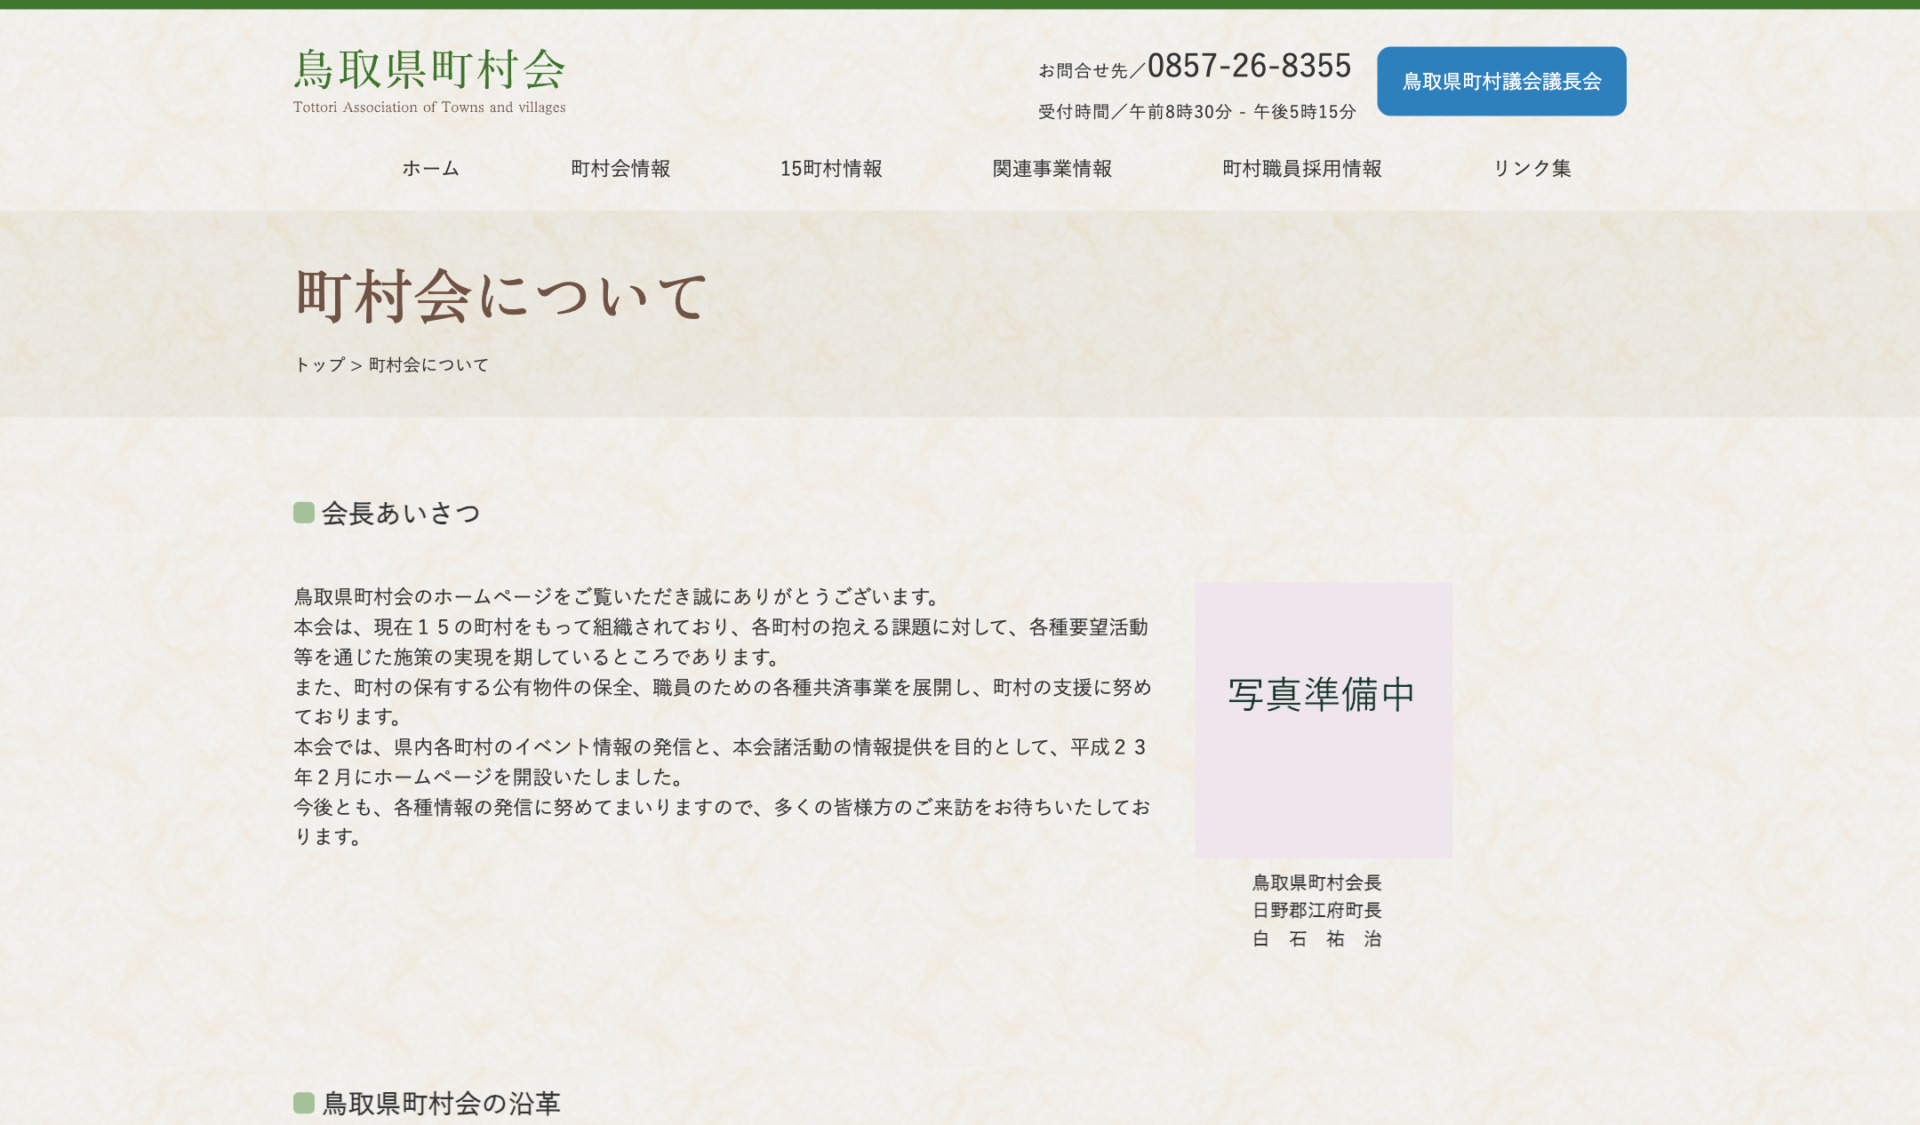The height and width of the screenshot is (1125, 1920).
Task: Click the phone number 0857-26-8355
Action: click(1249, 66)
